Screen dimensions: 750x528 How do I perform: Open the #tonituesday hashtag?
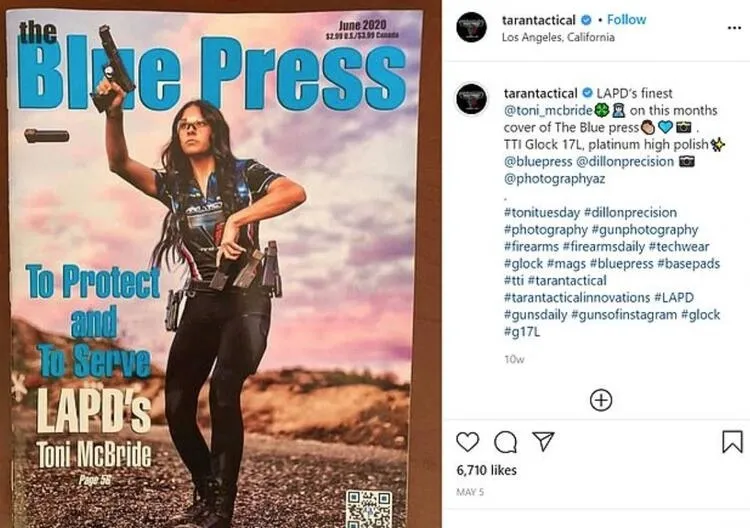(542, 212)
